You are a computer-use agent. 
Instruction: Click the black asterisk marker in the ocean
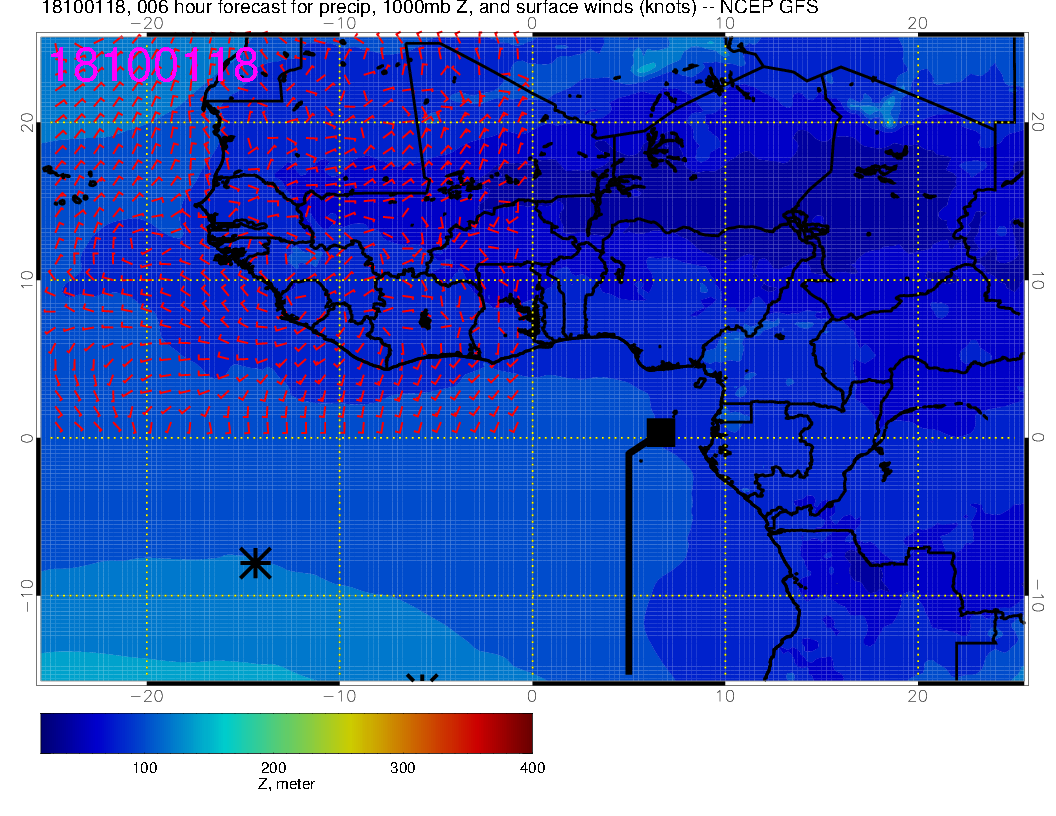(x=256, y=563)
